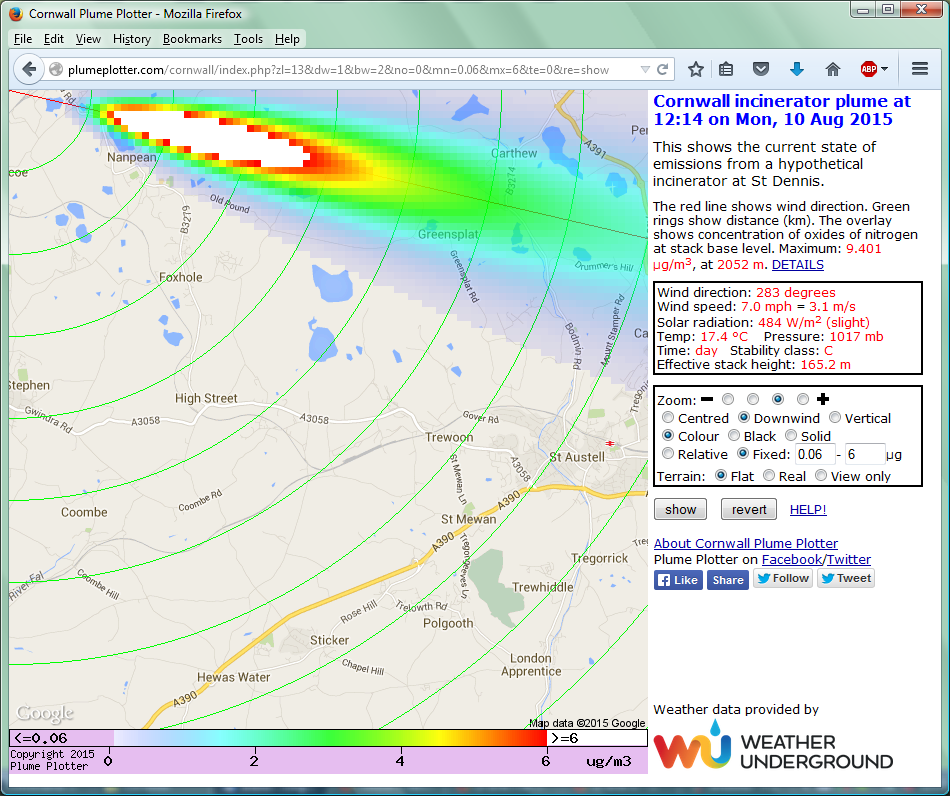The height and width of the screenshot is (796, 950).
Task: Click the Pocket icon in toolbar
Action: pos(761,69)
